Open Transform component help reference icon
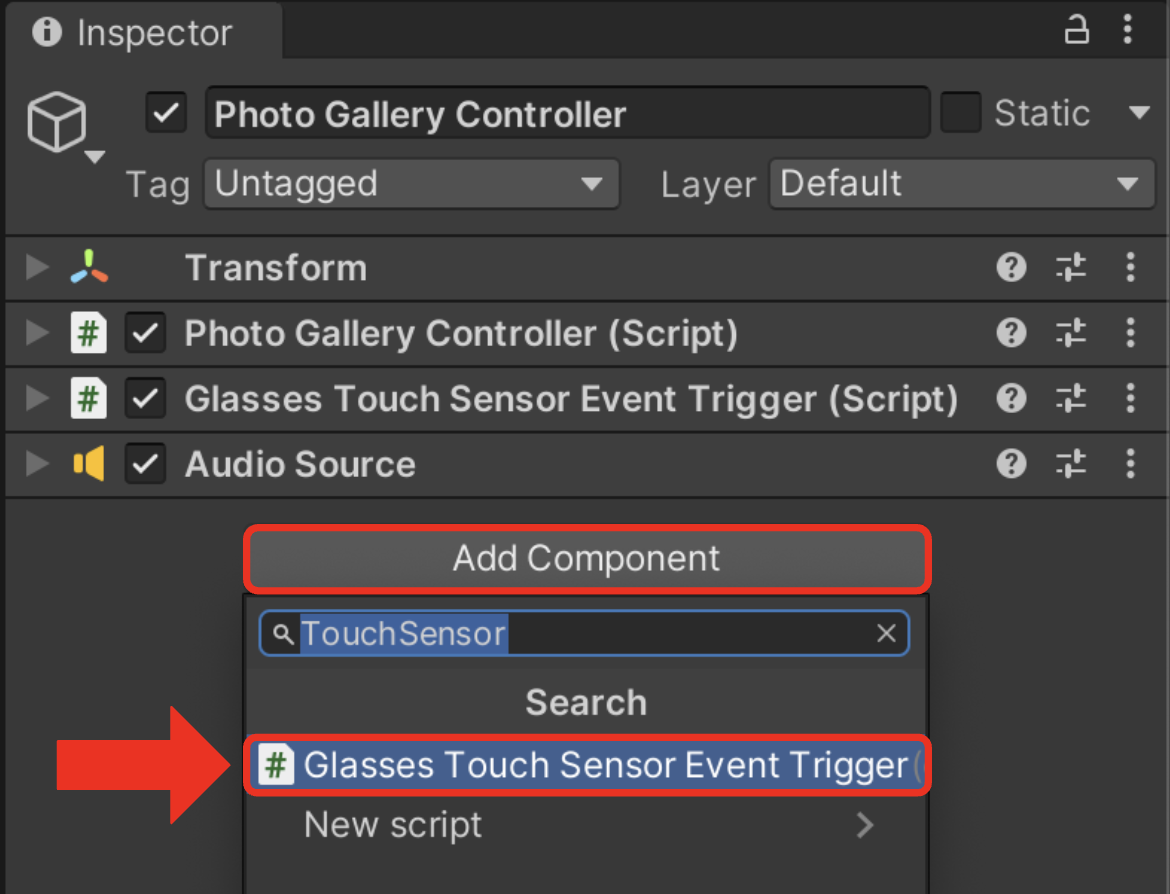1170x894 pixels. [x=1011, y=267]
